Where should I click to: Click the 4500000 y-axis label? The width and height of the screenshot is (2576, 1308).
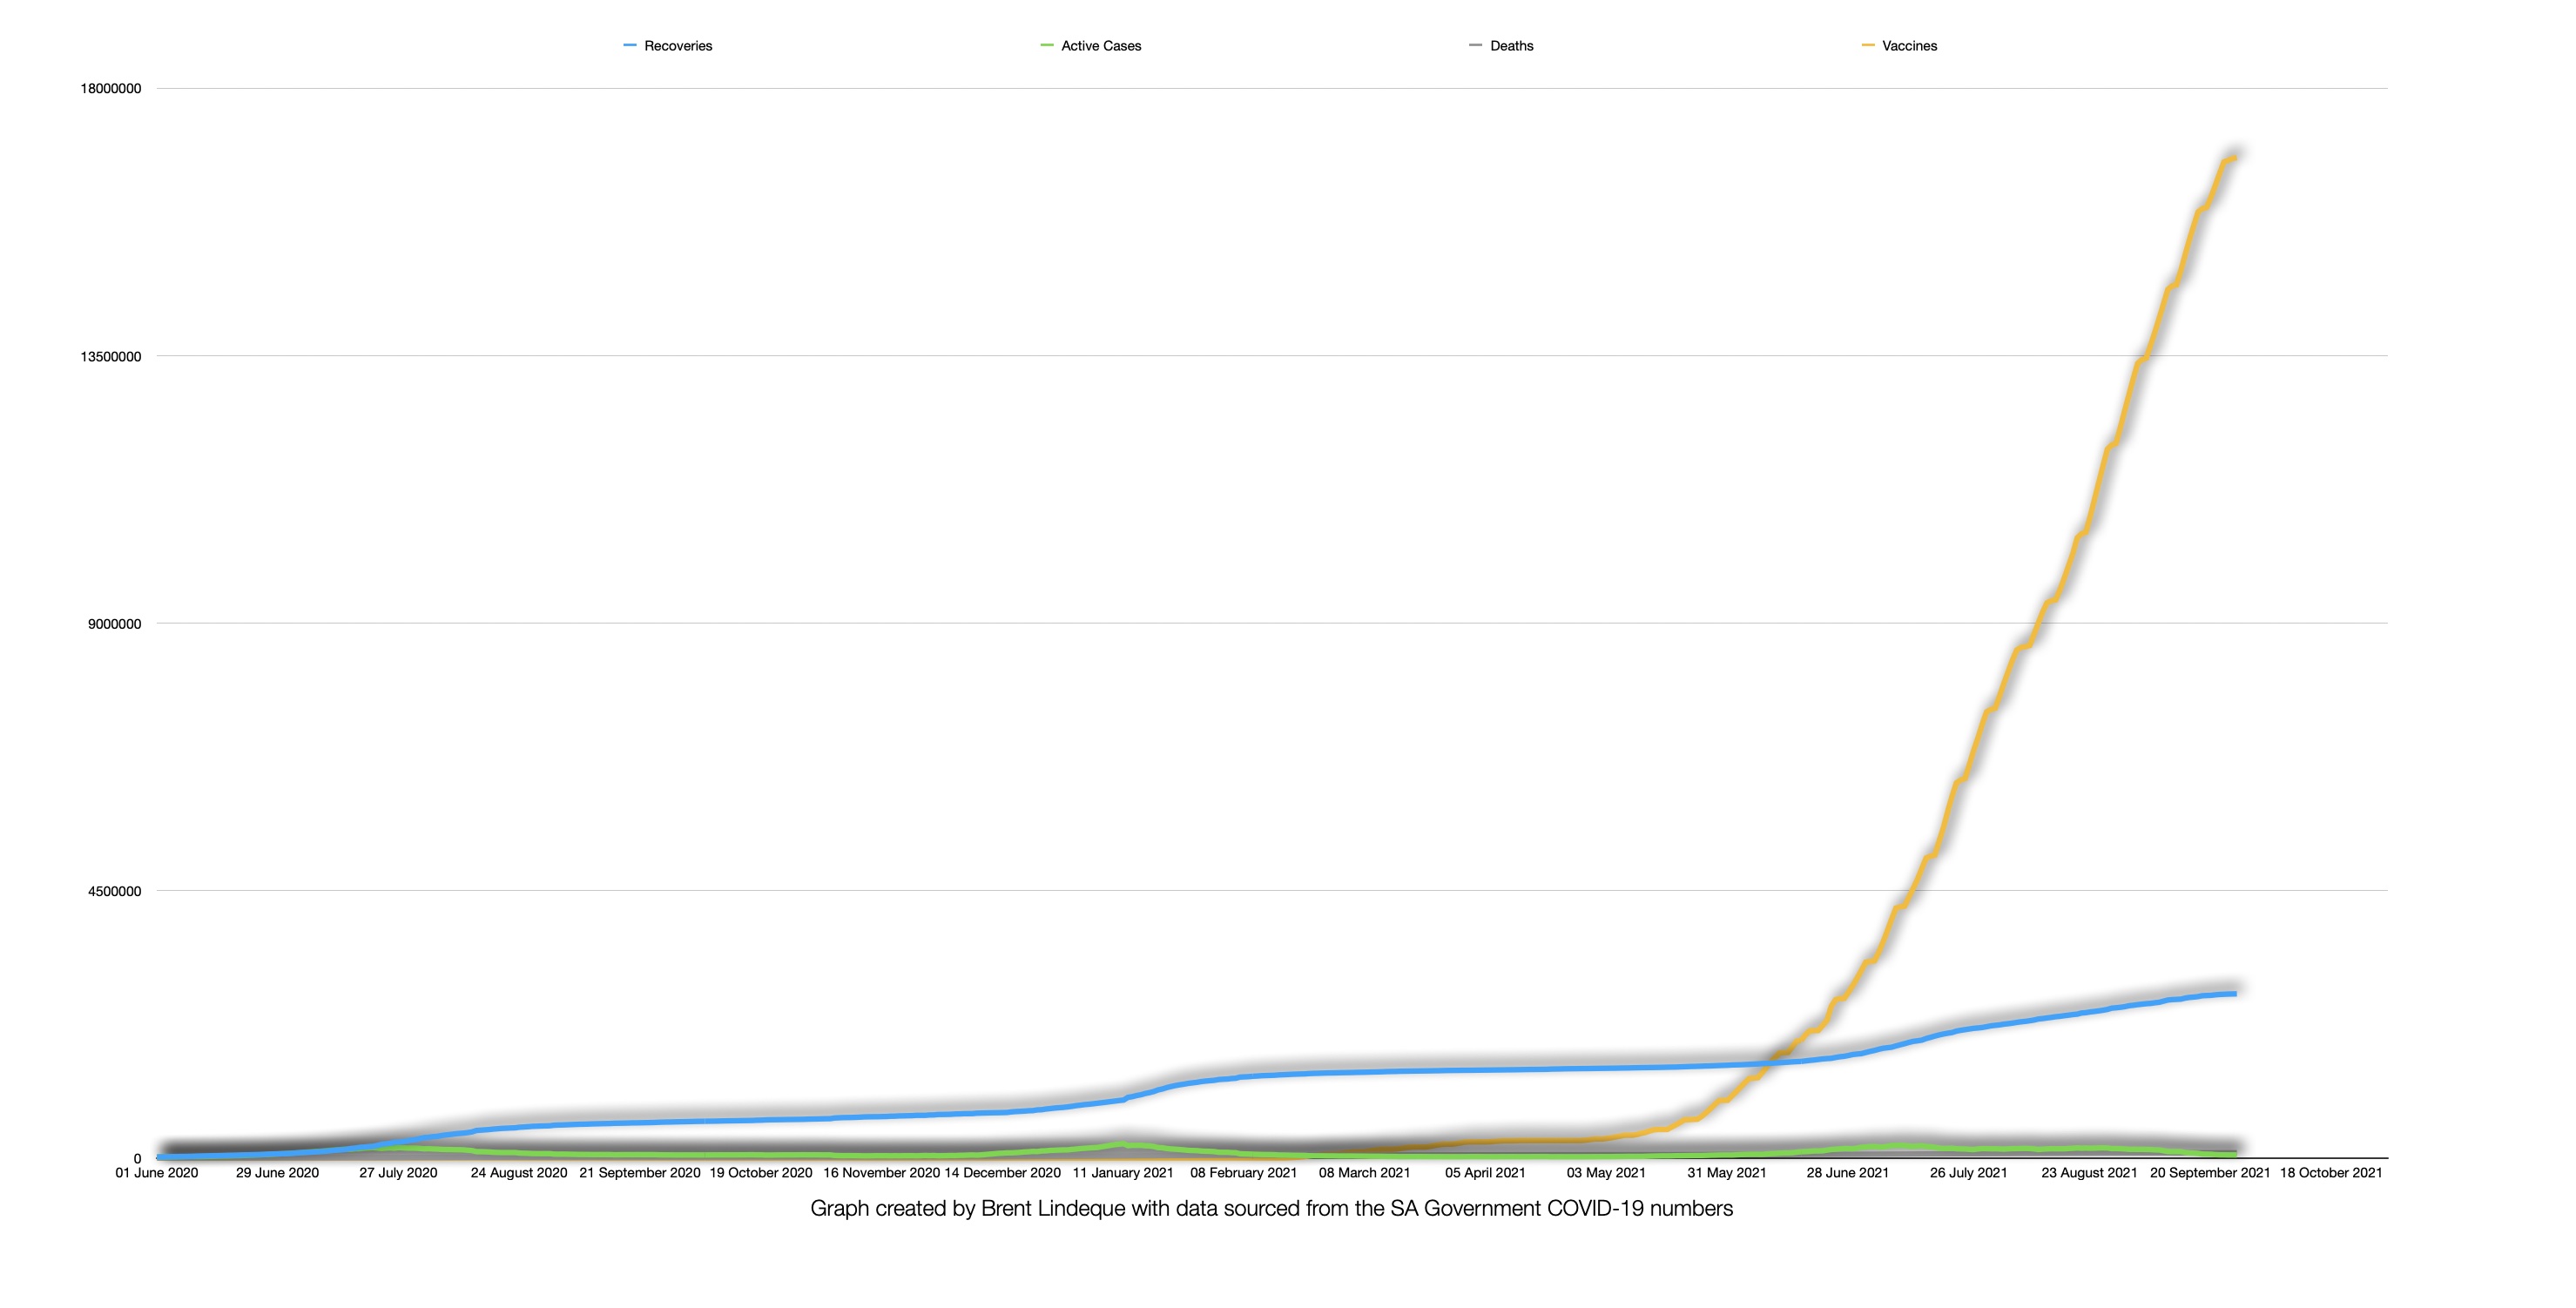coord(115,892)
